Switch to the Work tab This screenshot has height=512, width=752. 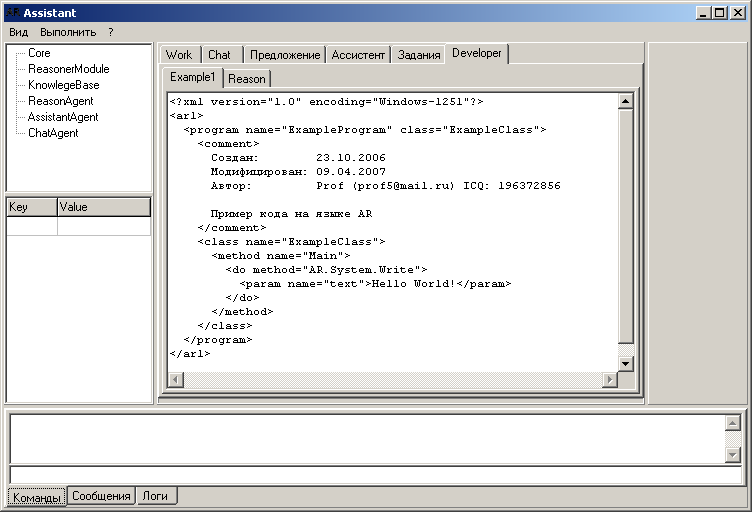click(x=179, y=55)
